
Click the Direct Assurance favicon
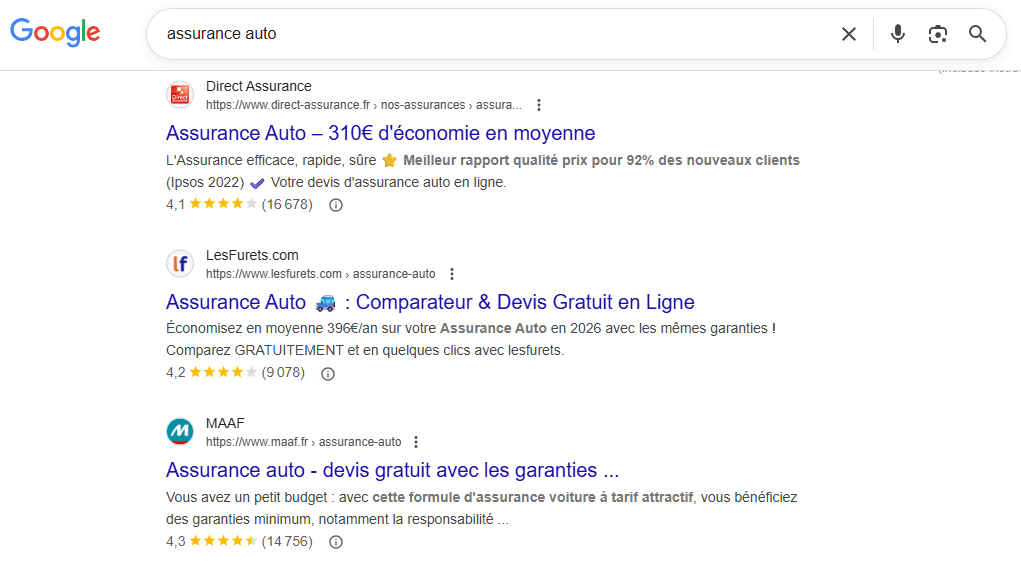point(180,95)
